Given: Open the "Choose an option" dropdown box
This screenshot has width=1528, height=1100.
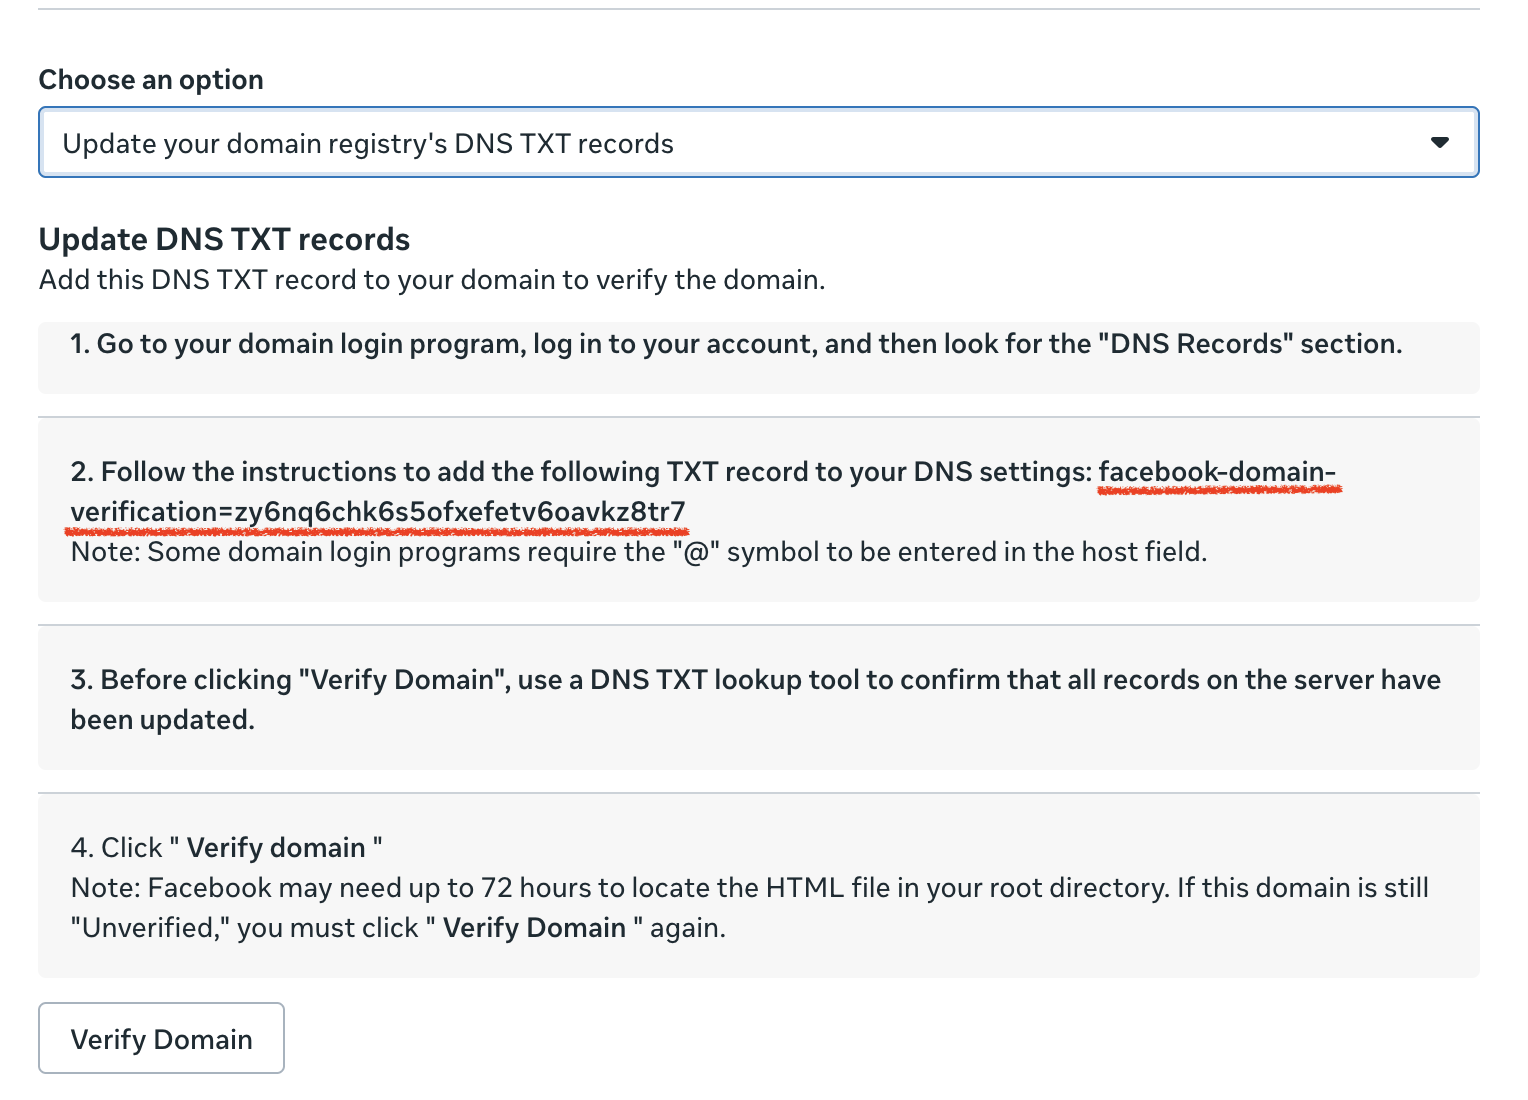Looking at the screenshot, I should 740,143.
